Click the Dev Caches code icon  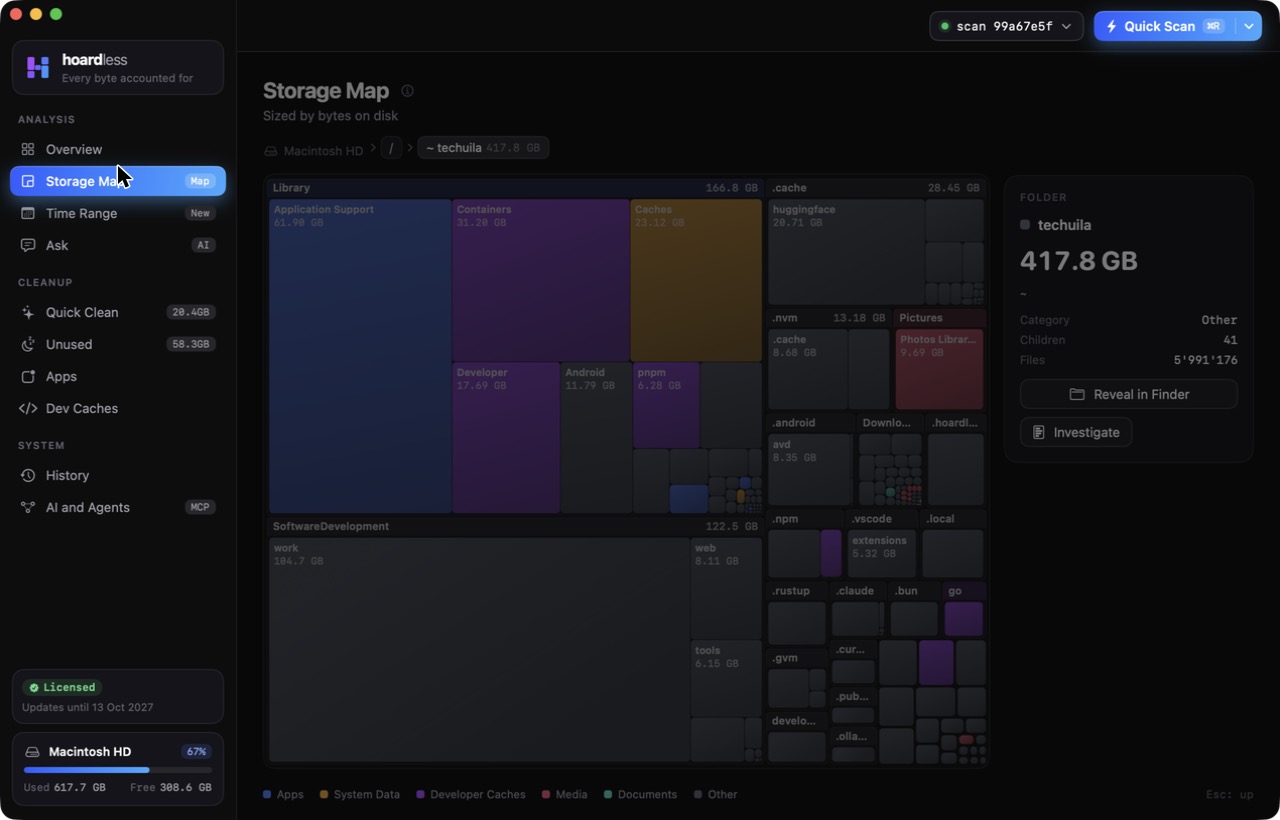coord(28,408)
